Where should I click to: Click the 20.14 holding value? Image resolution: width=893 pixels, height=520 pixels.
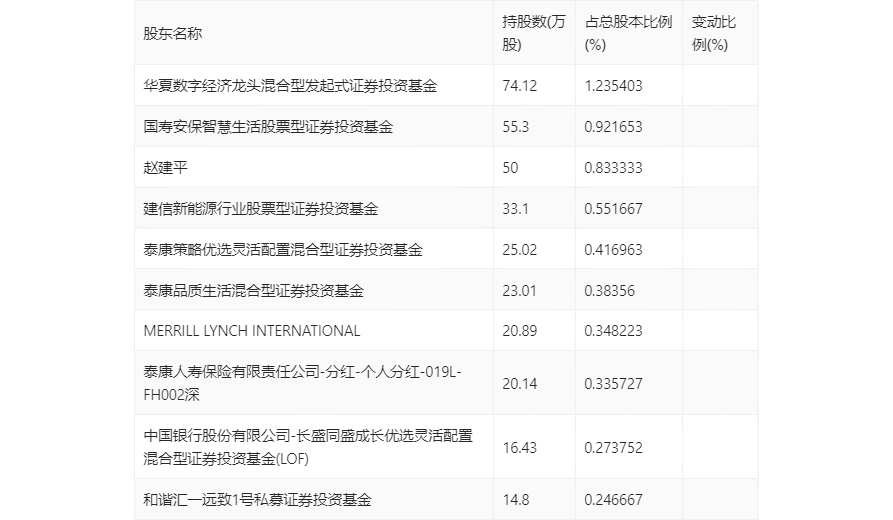519,383
